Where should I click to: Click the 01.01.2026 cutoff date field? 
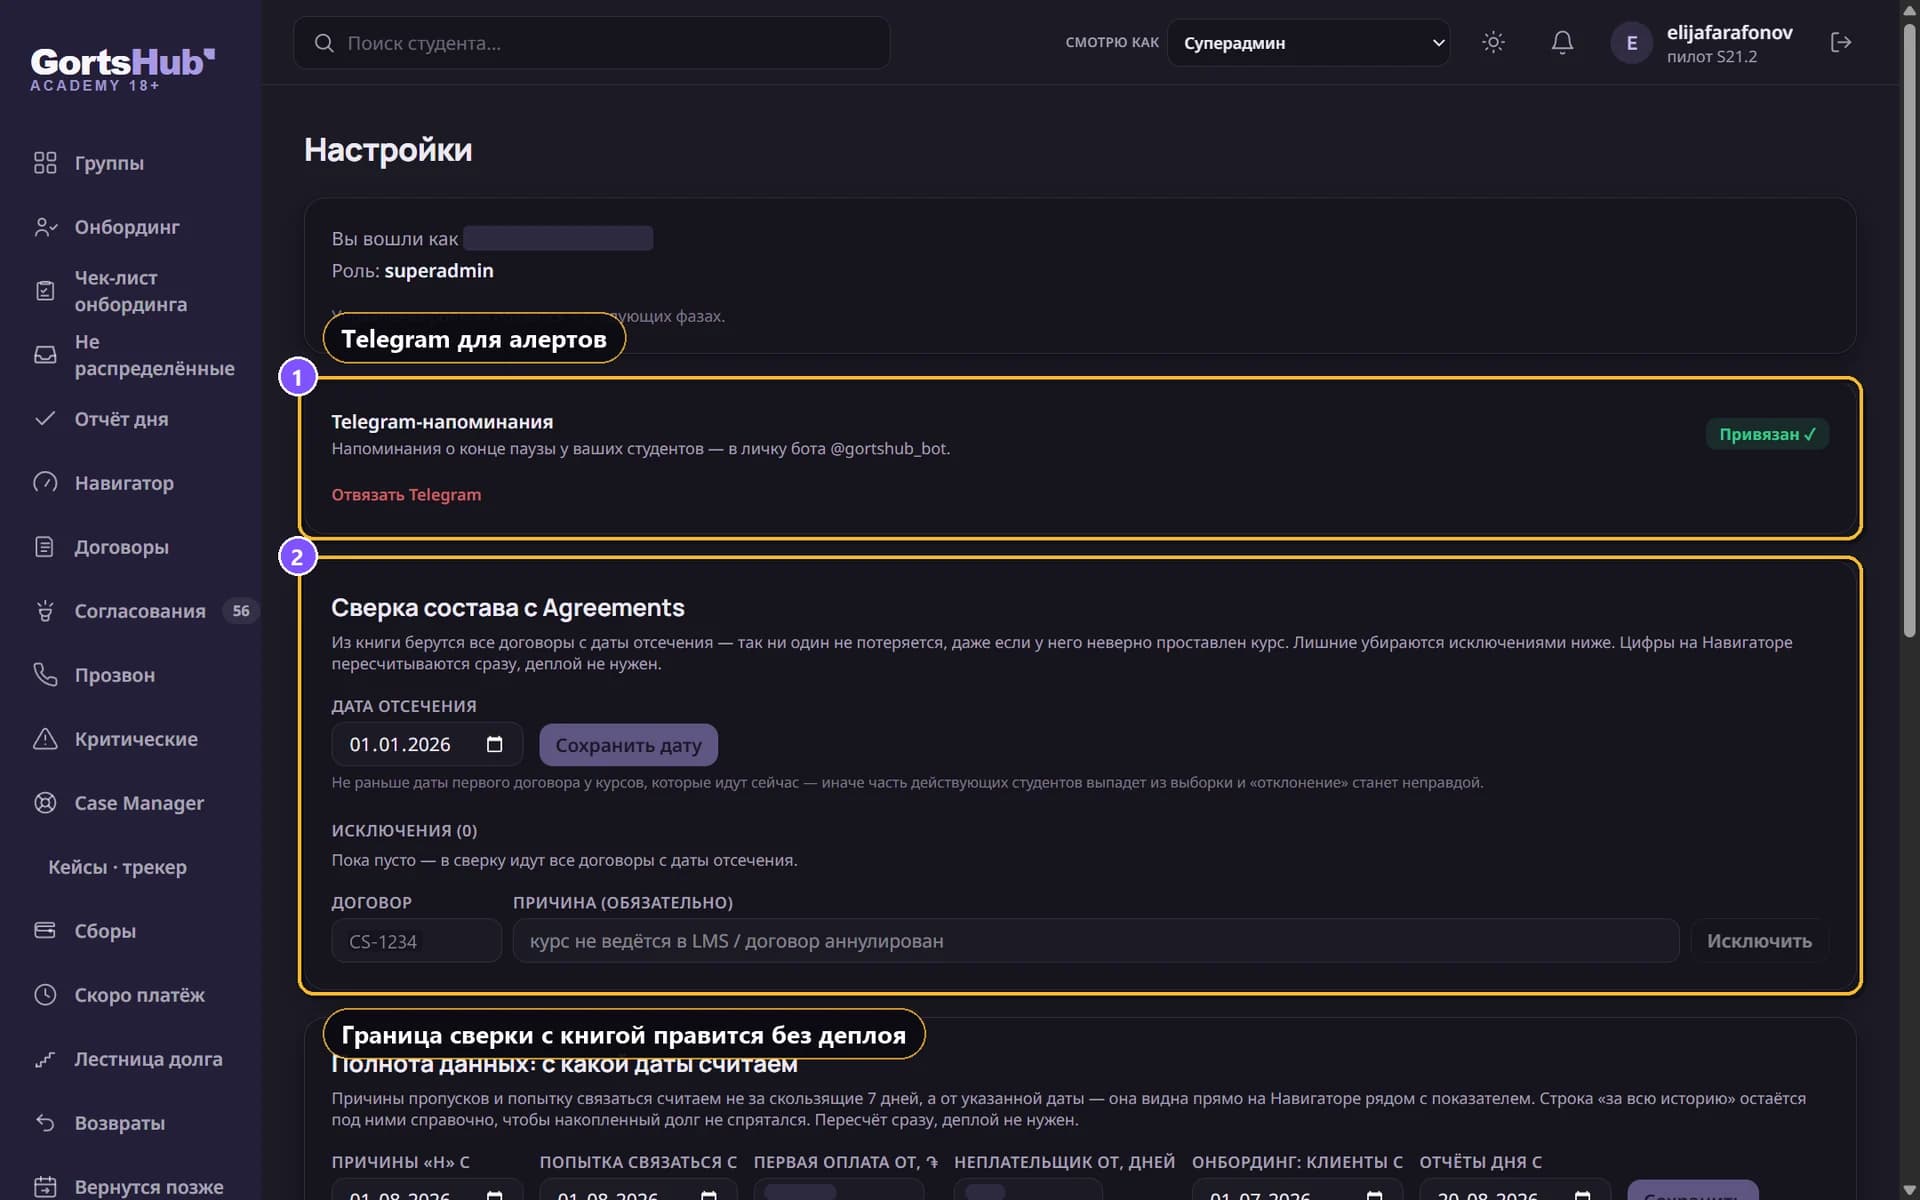tap(427, 744)
